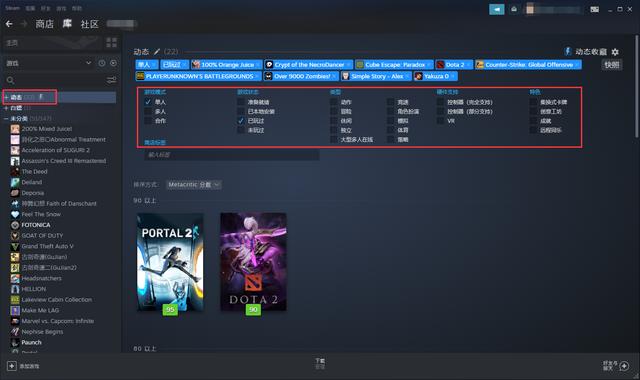Click the play-ready filter icon in sidebar
The height and width of the screenshot is (380, 640).
click(x=113, y=63)
